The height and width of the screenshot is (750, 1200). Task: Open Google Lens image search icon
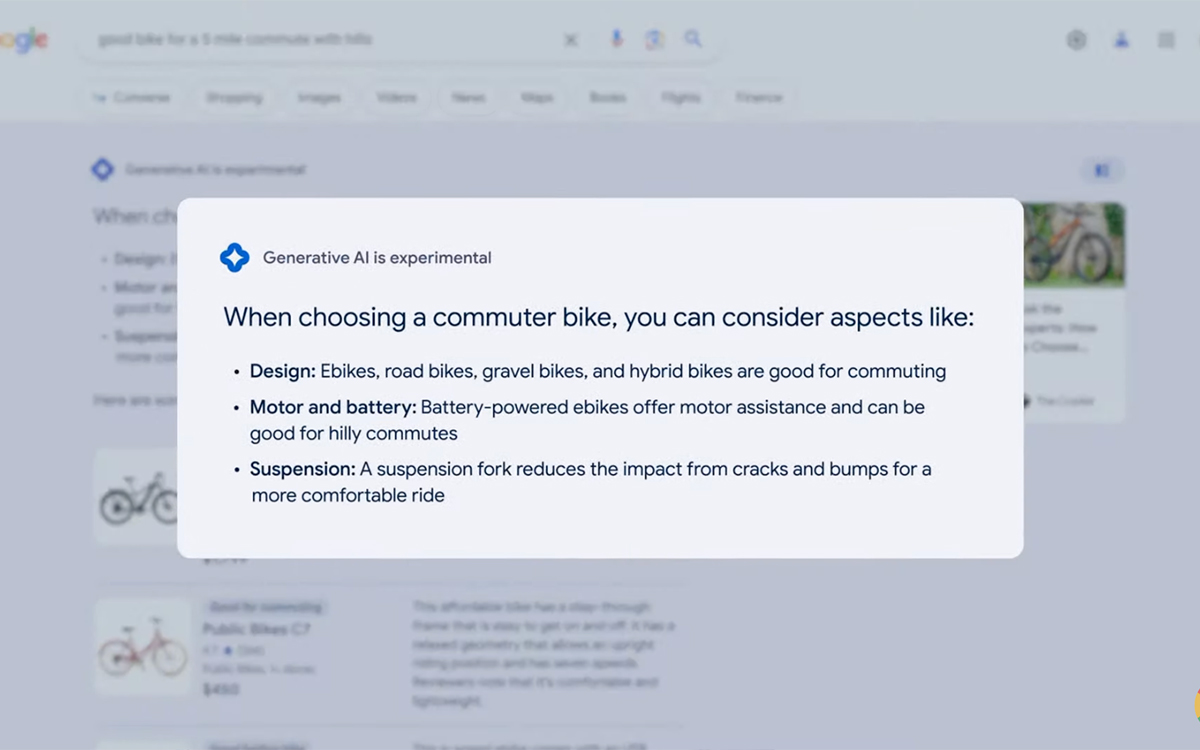655,40
